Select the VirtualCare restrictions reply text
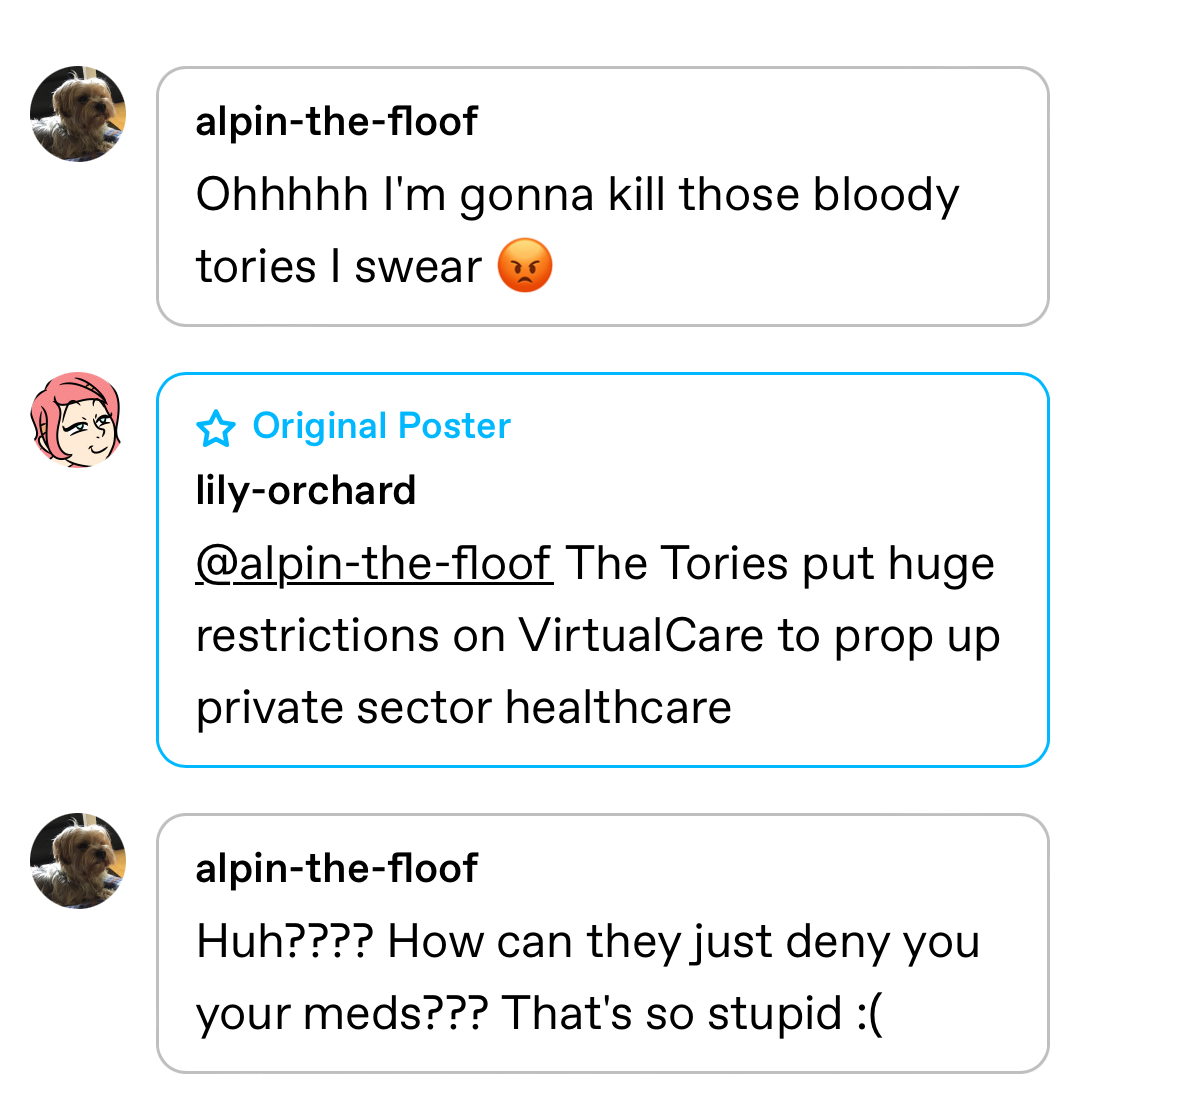This screenshot has height=1118, width=1179. tap(598, 635)
